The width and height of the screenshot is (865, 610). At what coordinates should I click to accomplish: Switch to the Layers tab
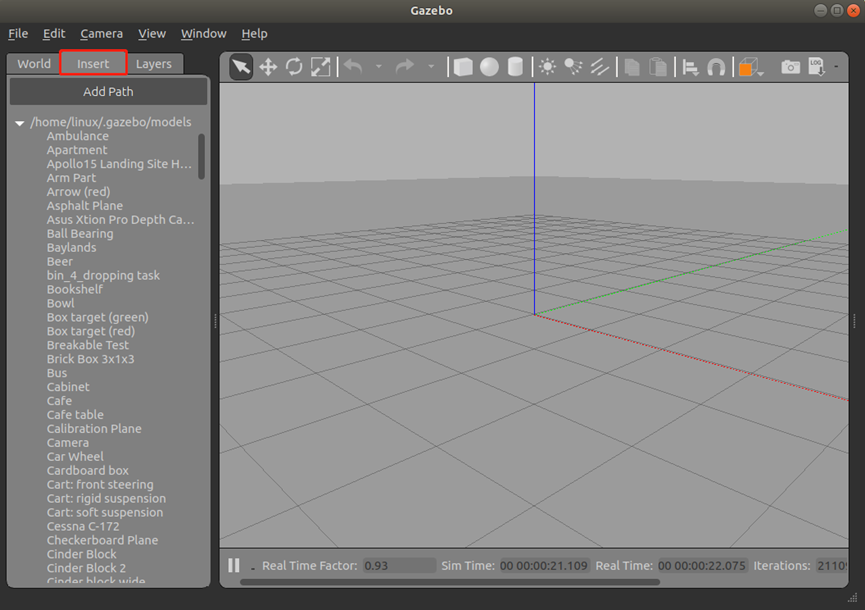pyautogui.click(x=154, y=64)
